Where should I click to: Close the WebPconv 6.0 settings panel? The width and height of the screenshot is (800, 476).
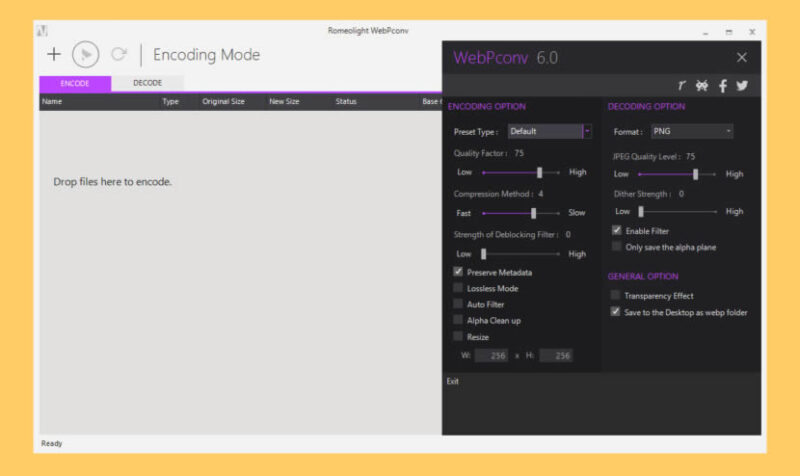741,58
